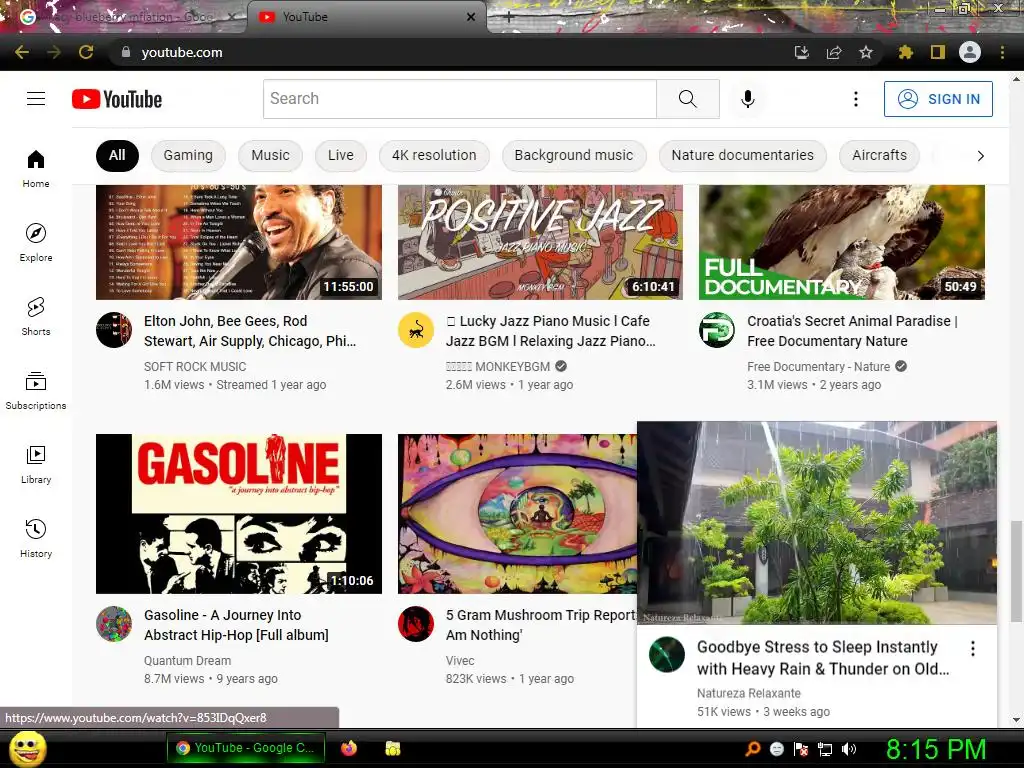The image size is (1024, 768).
Task: Click YouTube - Google Chrome taskbar item
Action: click(246, 748)
